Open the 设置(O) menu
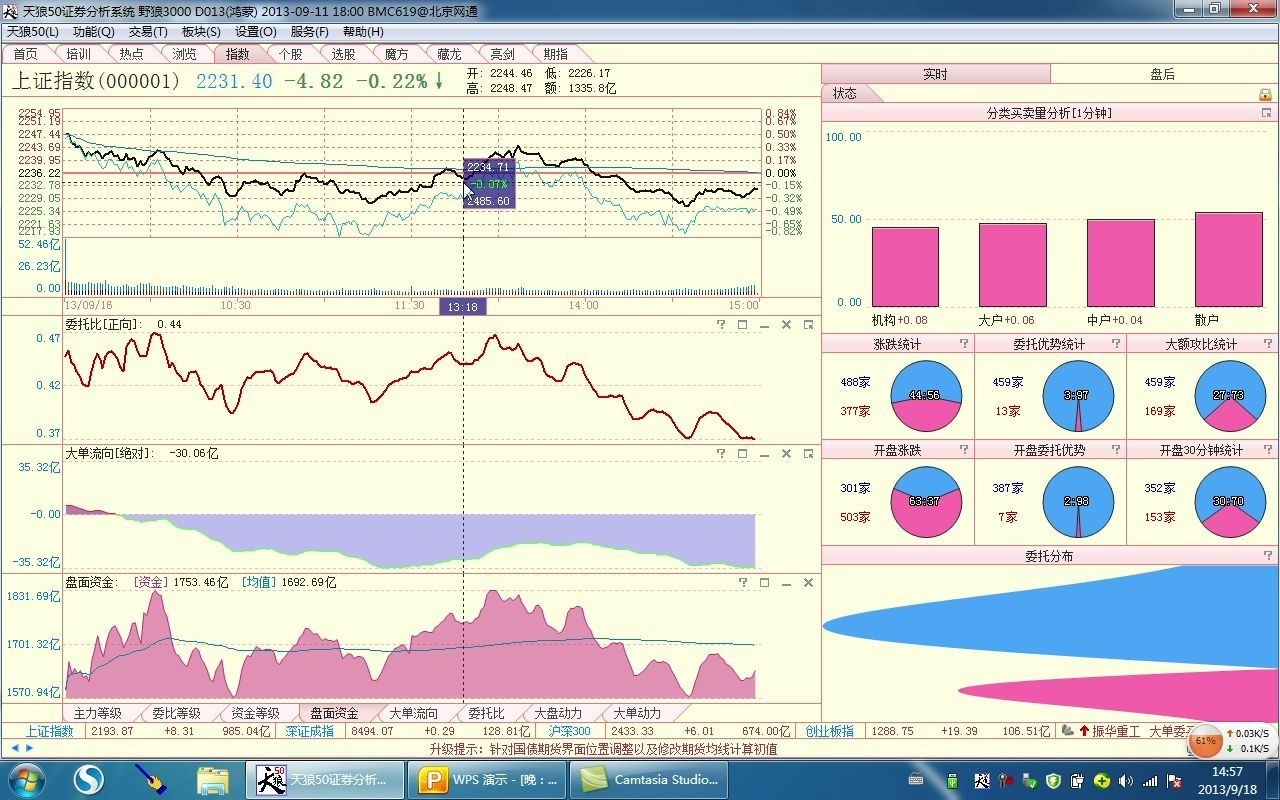The image size is (1280, 800). (x=256, y=32)
